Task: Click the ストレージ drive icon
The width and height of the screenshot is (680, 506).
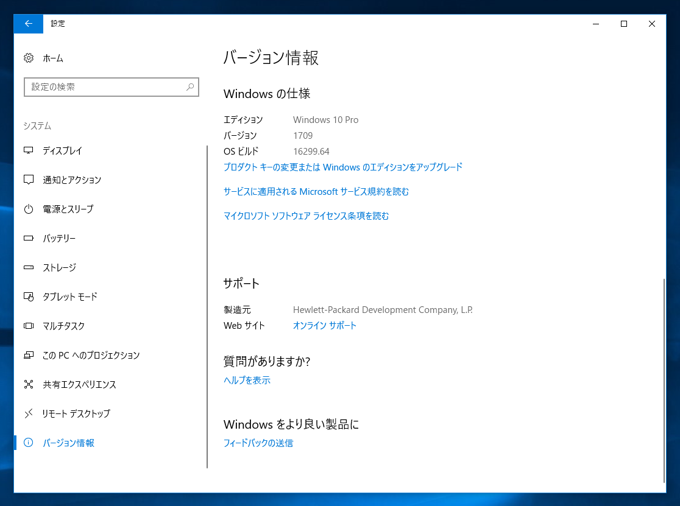Action: (x=29, y=268)
